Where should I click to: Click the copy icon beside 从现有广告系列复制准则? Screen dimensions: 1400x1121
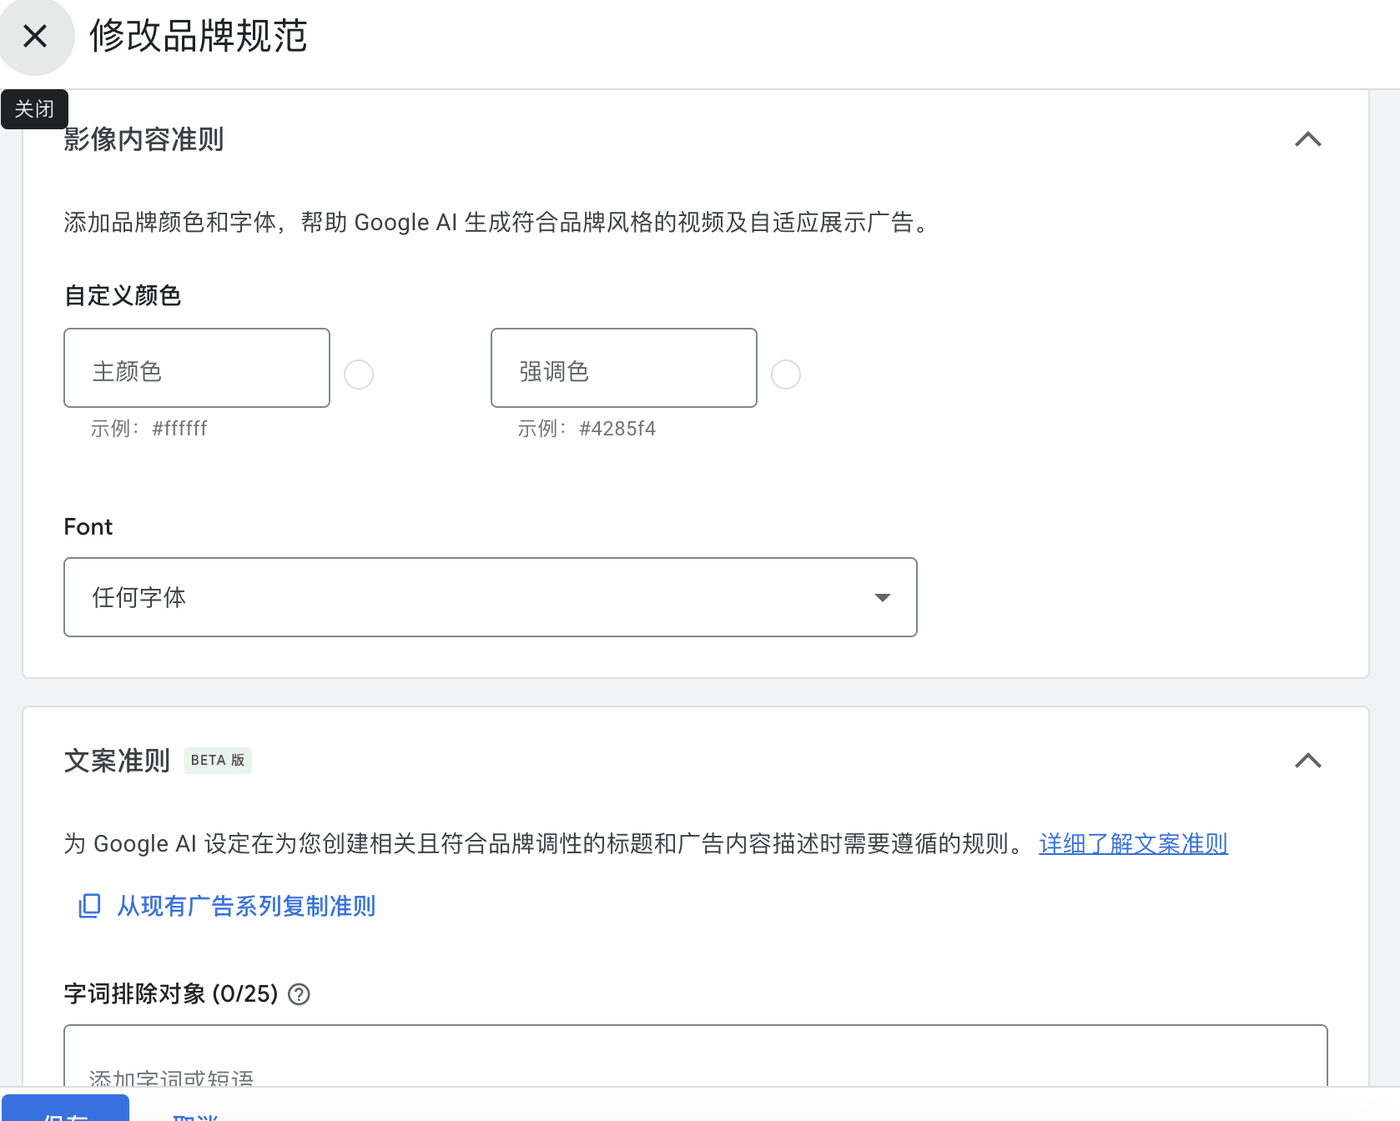click(90, 906)
